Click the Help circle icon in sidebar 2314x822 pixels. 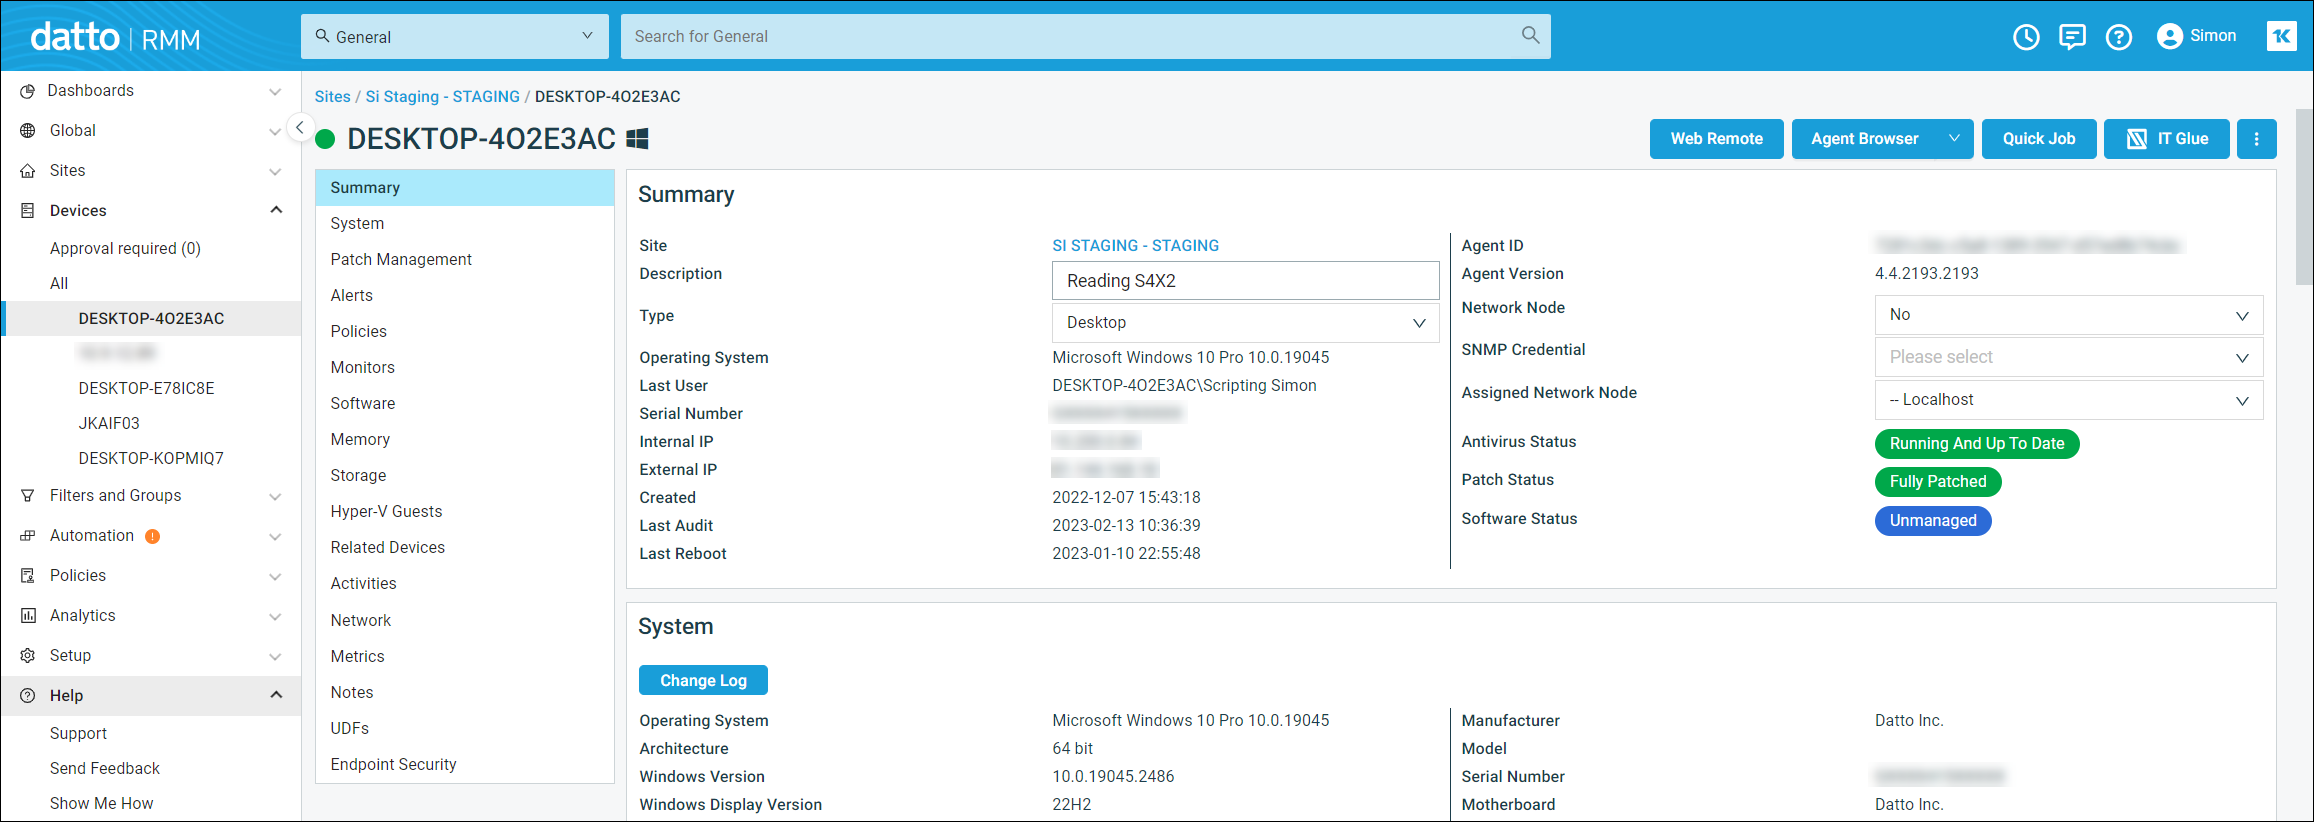28,696
